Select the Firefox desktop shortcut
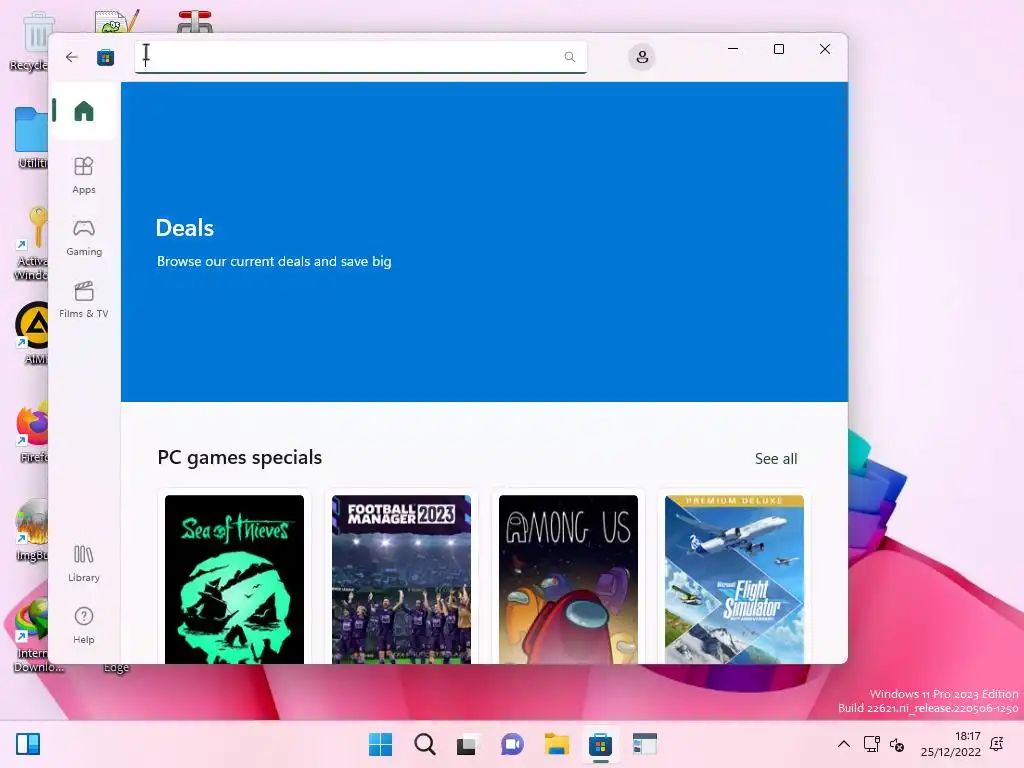 31,432
